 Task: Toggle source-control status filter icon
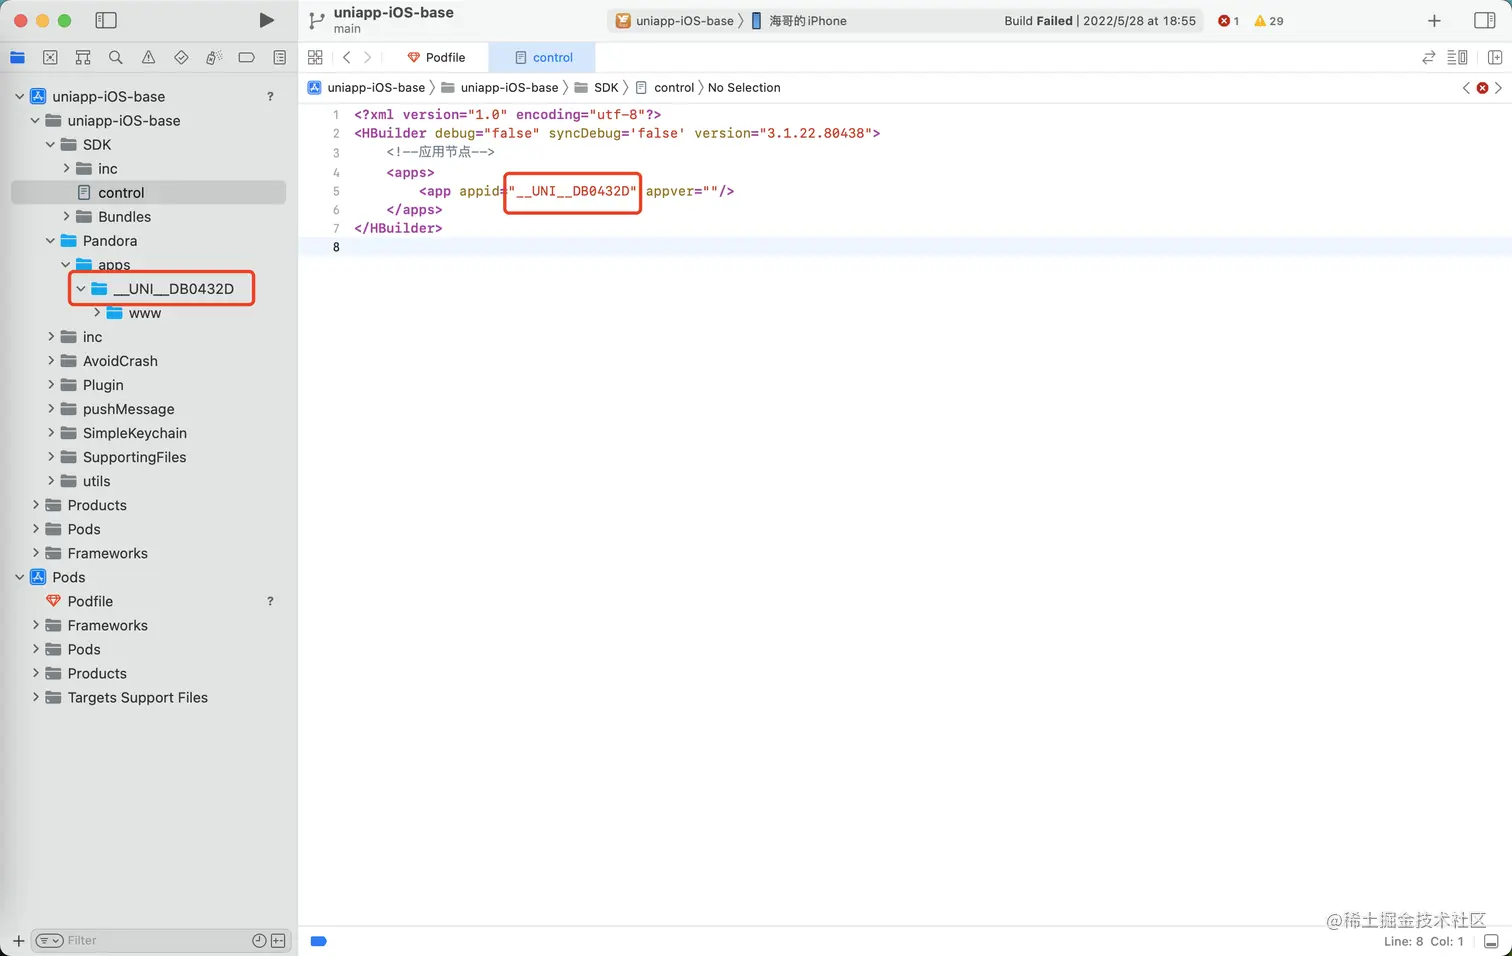[278, 940]
